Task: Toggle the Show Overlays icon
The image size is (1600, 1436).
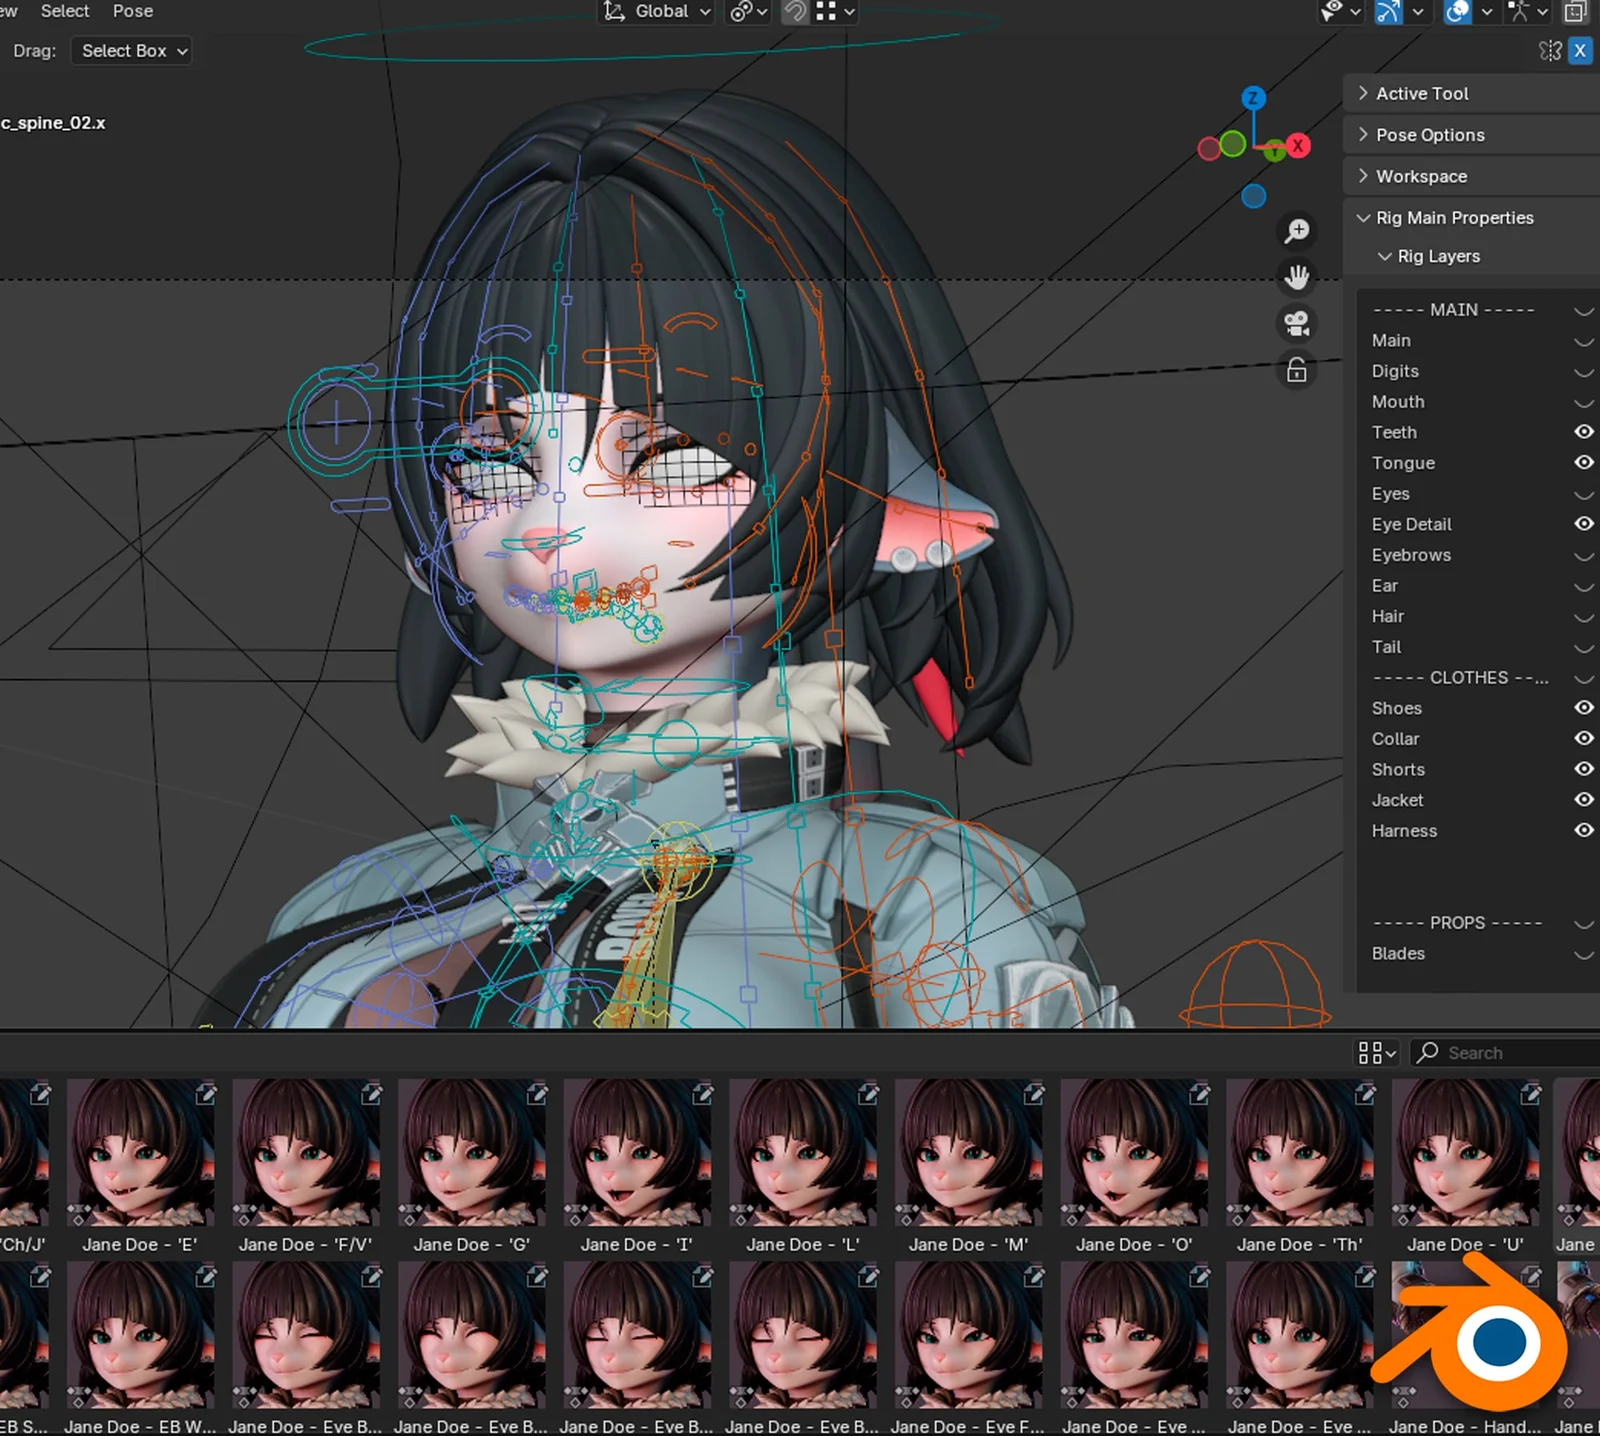Action: 1457,12
